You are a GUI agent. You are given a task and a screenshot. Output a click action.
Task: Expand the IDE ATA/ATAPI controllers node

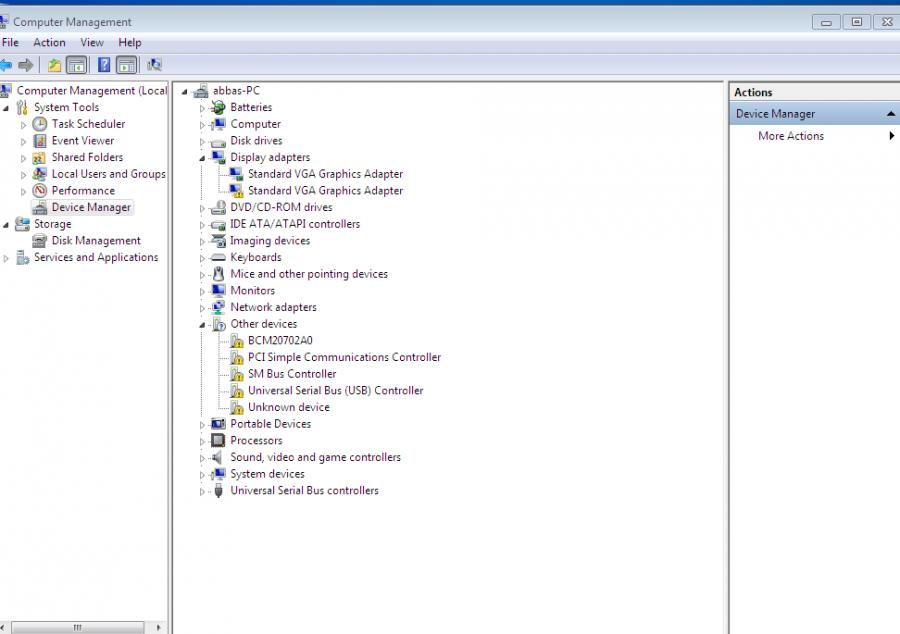point(202,225)
